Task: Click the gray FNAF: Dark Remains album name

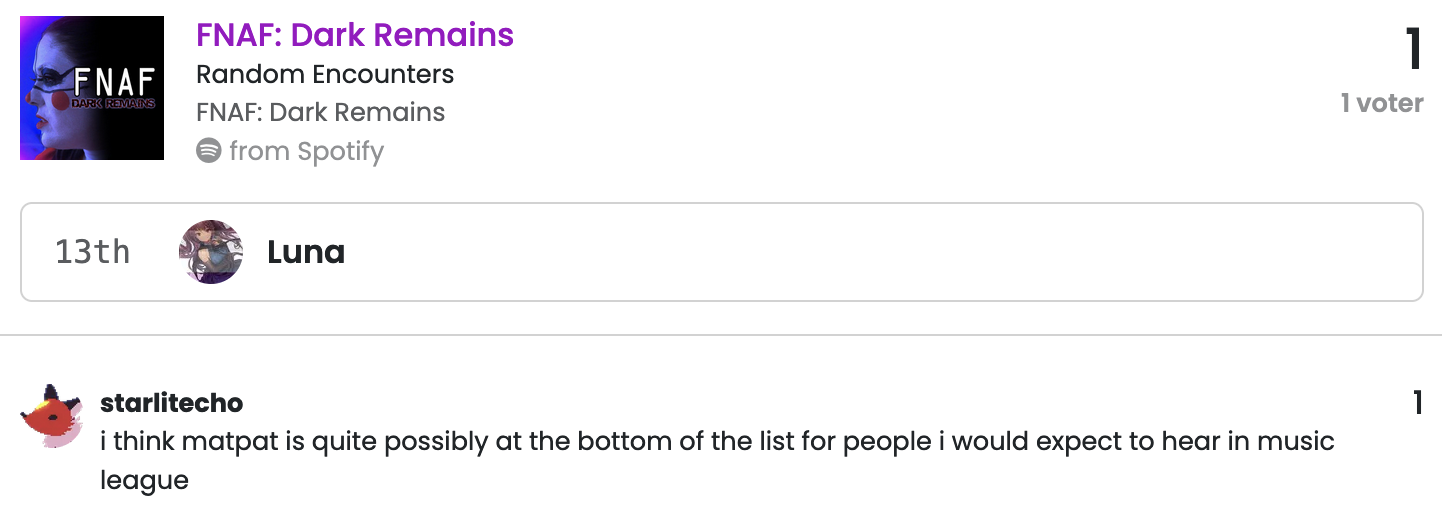Action: point(321,112)
